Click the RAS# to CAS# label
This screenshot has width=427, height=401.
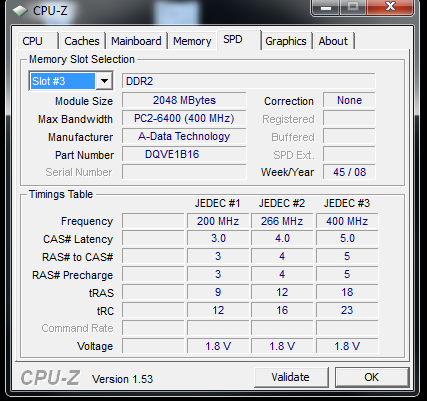point(77,257)
